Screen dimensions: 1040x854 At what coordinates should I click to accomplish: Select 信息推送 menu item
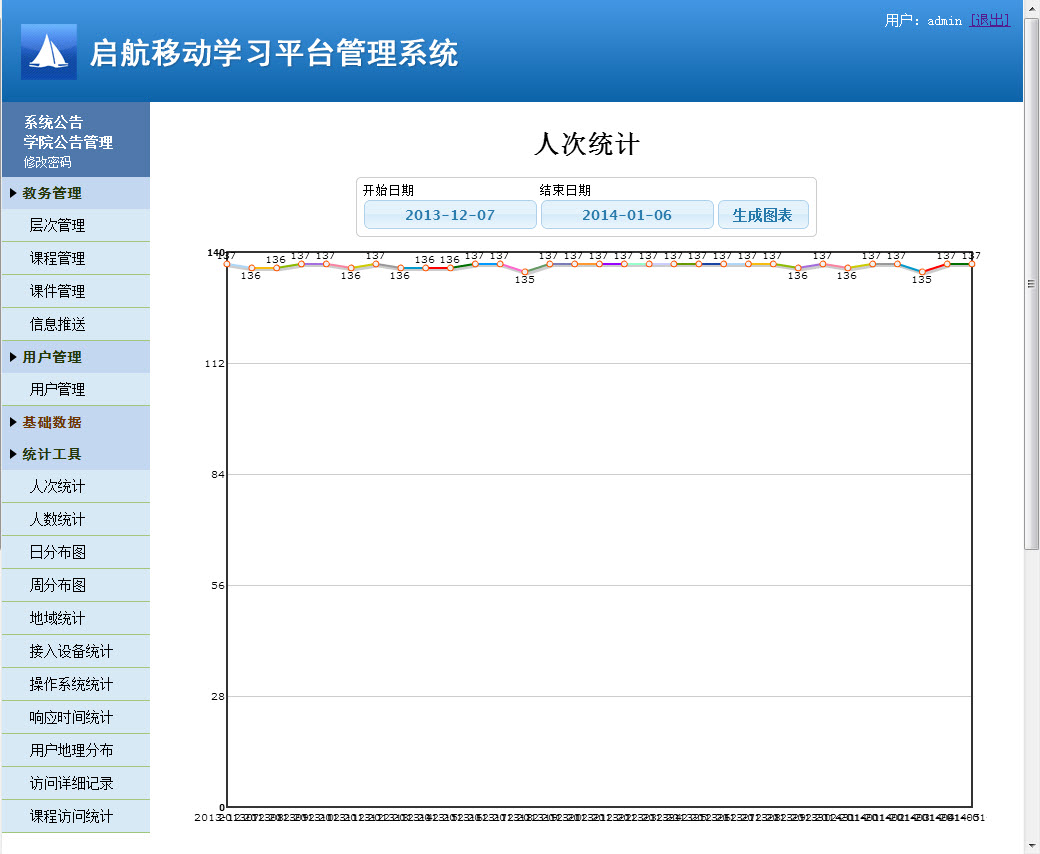point(58,324)
